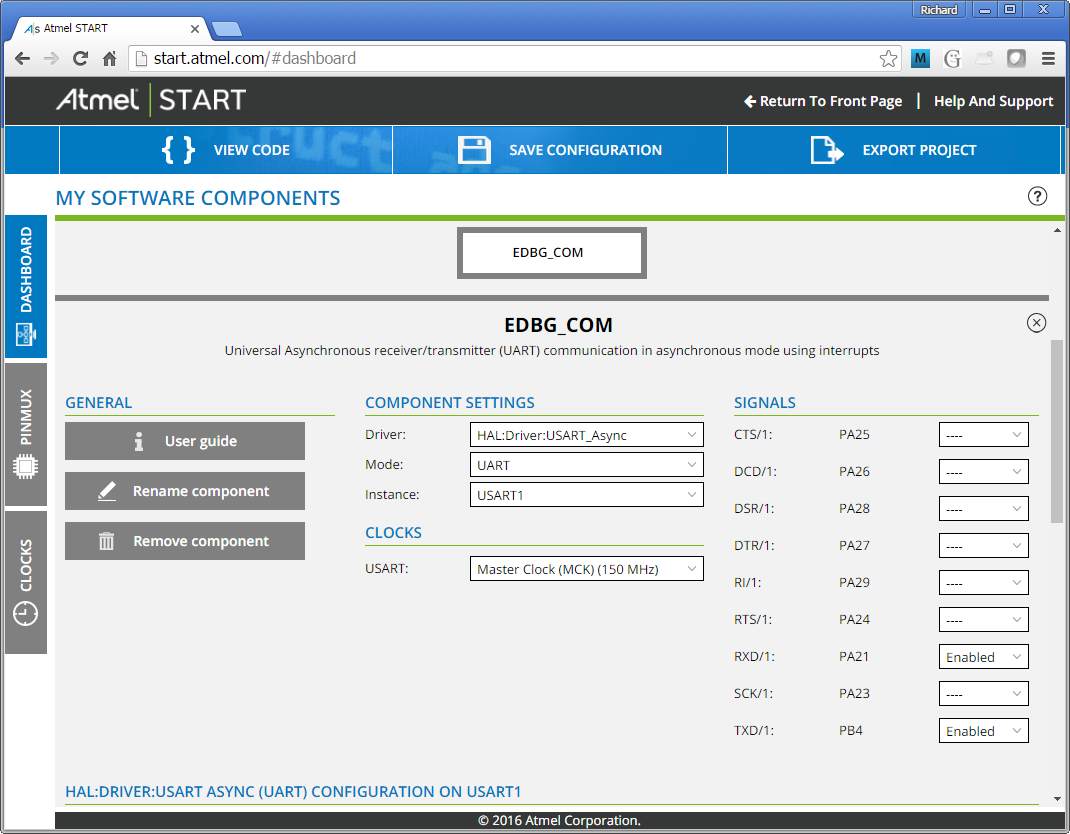Click the PB4 pin label

(850, 730)
